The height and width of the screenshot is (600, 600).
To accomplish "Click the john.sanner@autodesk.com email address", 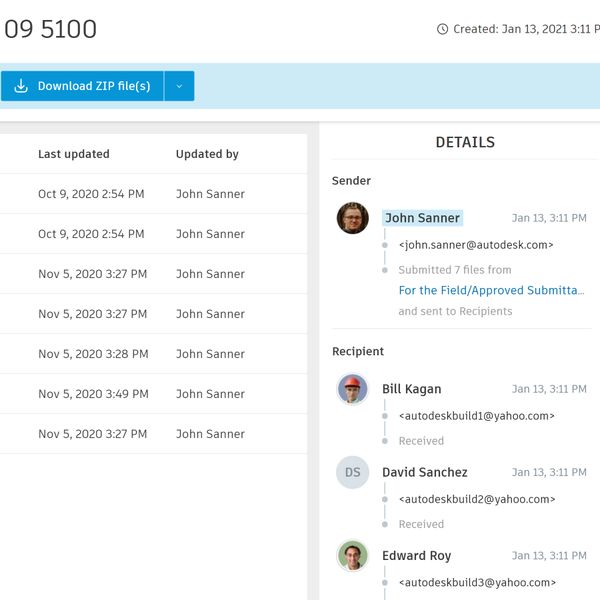I will point(476,245).
